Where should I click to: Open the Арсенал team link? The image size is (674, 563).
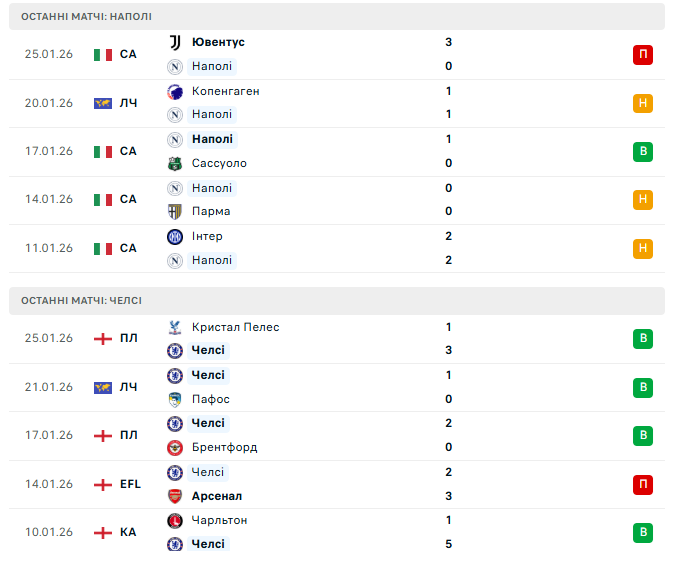point(216,496)
